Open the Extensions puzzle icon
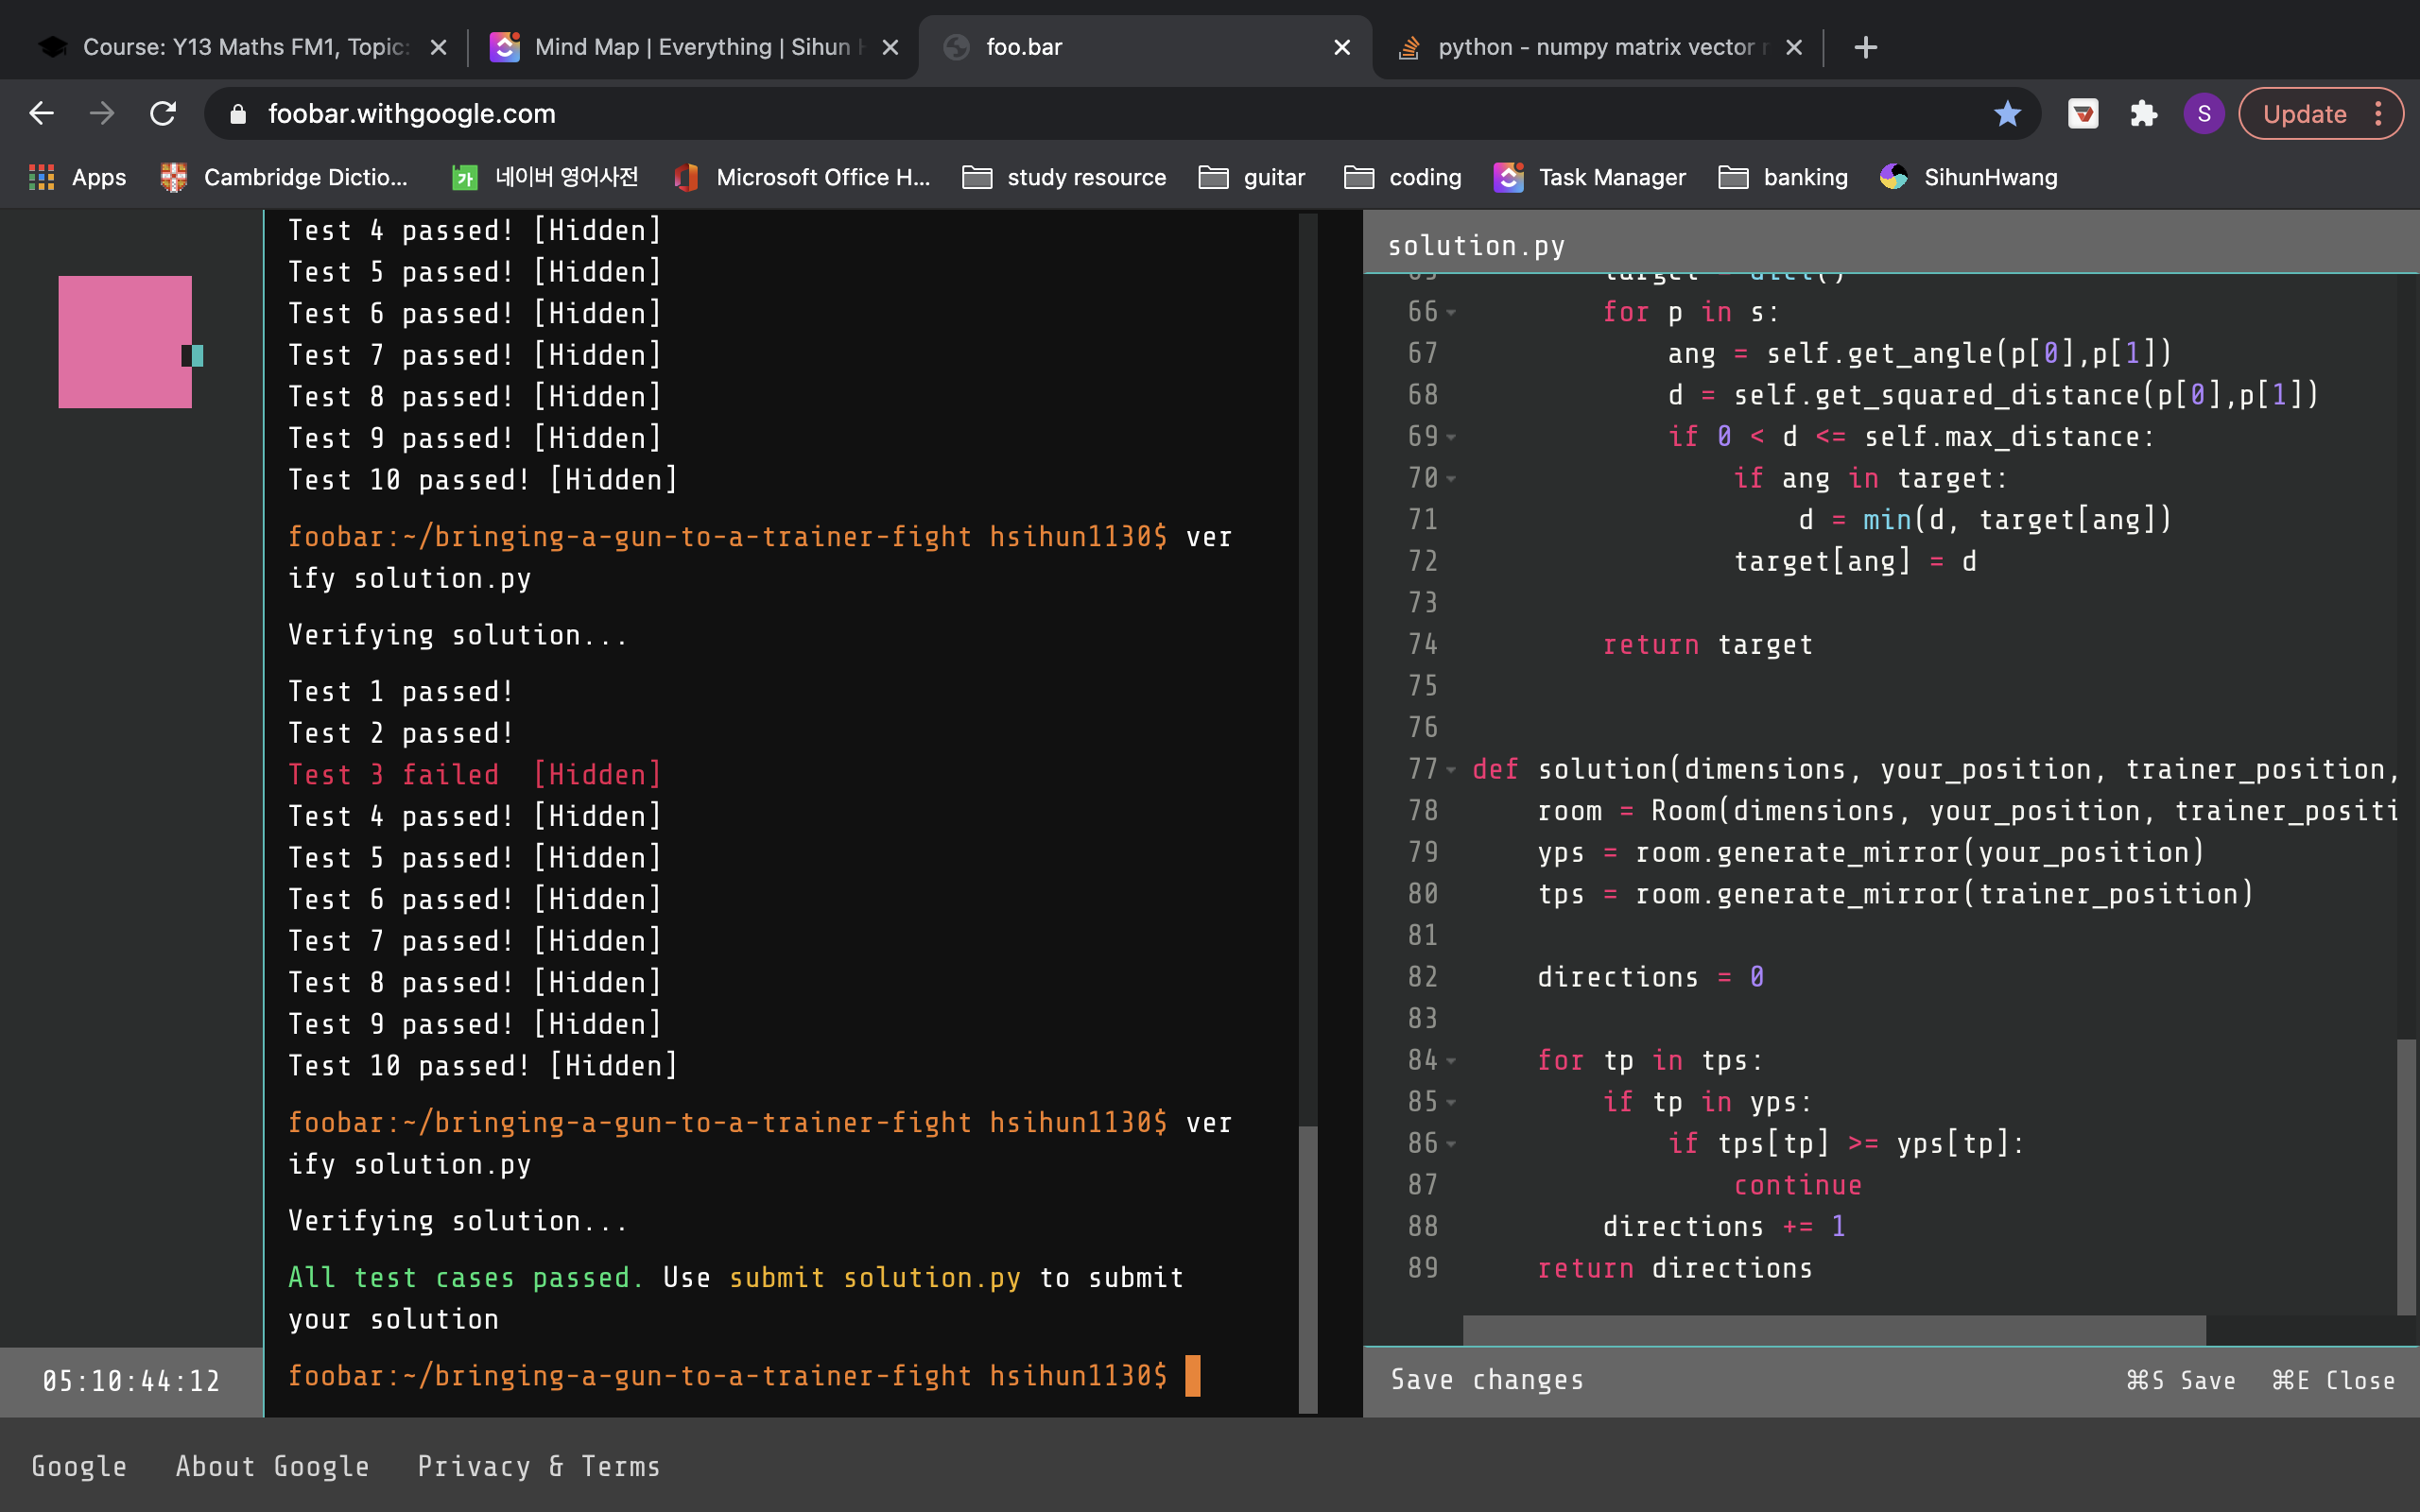This screenshot has height=1512, width=2420. (x=2143, y=114)
